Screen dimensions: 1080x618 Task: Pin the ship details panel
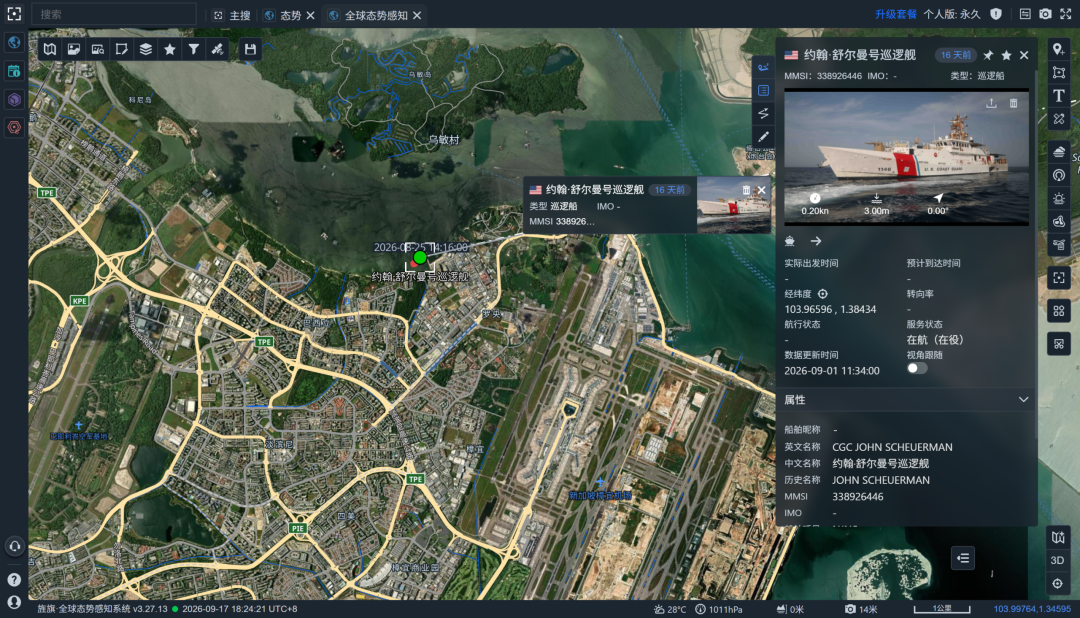coord(988,55)
